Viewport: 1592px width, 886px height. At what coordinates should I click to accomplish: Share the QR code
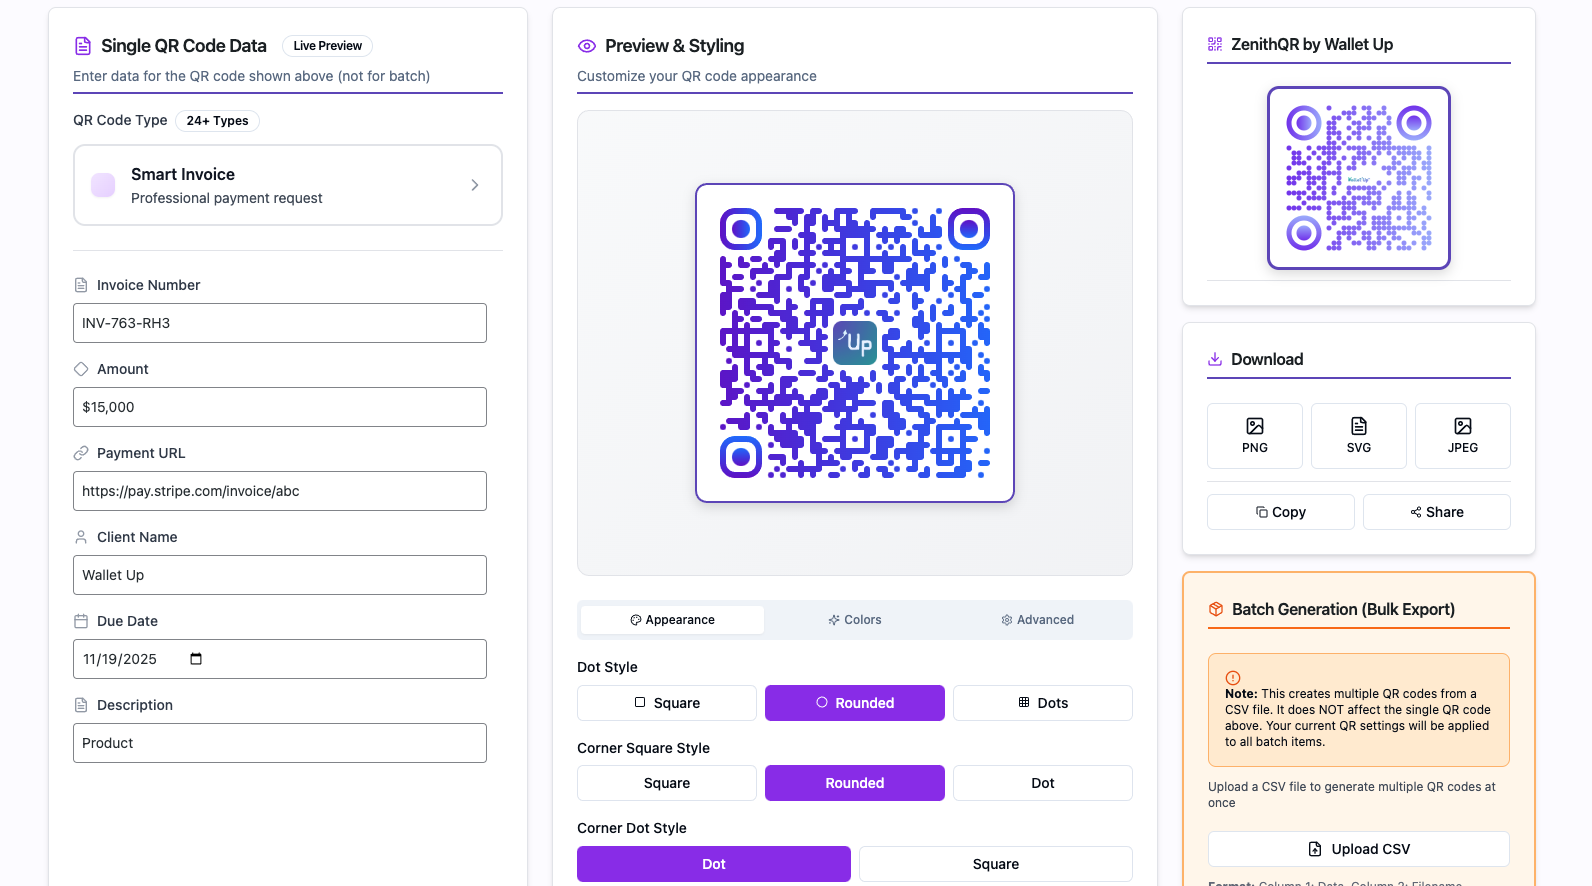(1437, 512)
